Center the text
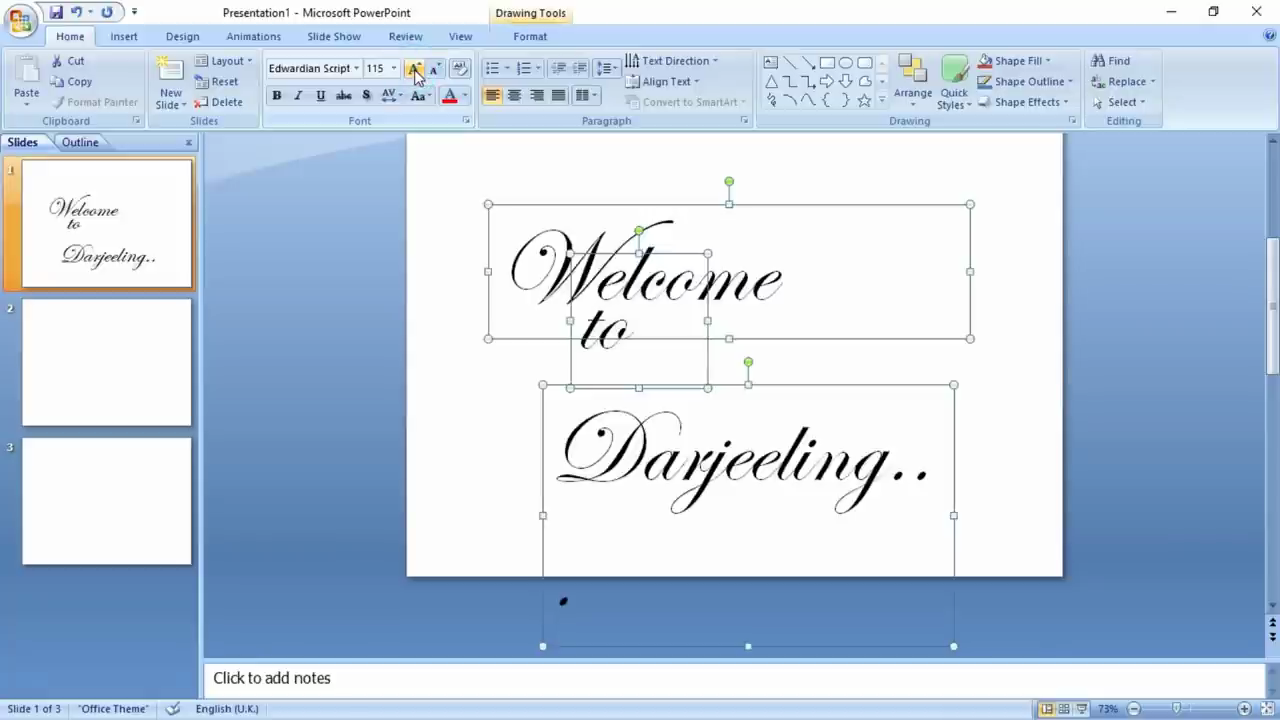Viewport: 1280px width, 720px height. tap(514, 96)
